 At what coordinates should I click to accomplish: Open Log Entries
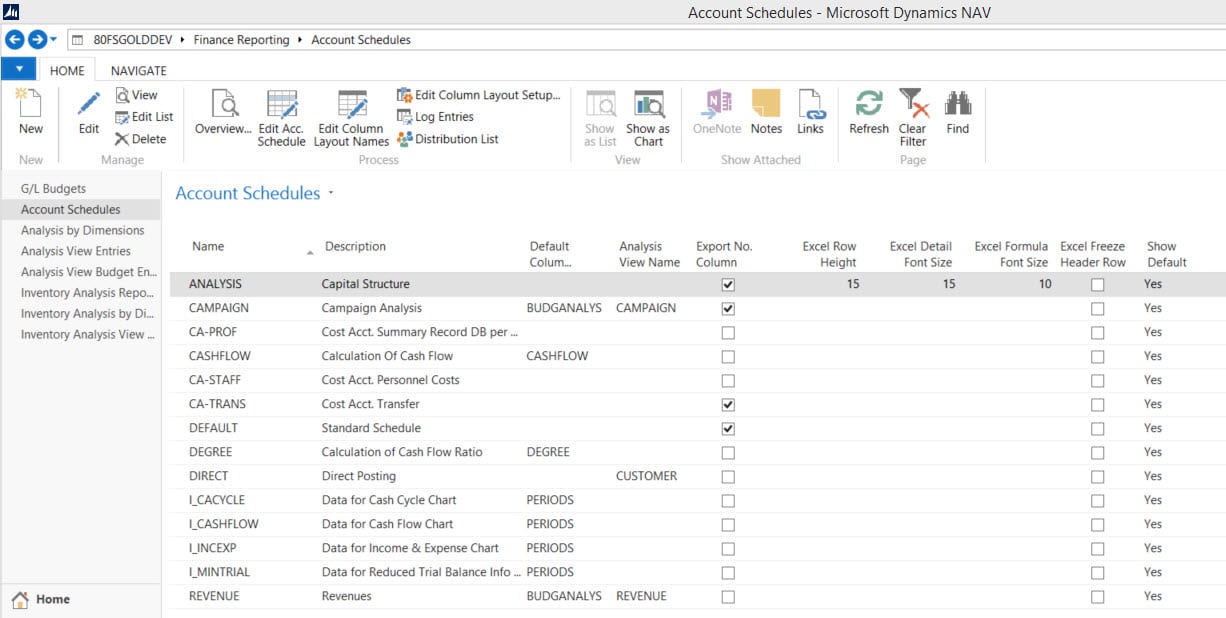435,117
